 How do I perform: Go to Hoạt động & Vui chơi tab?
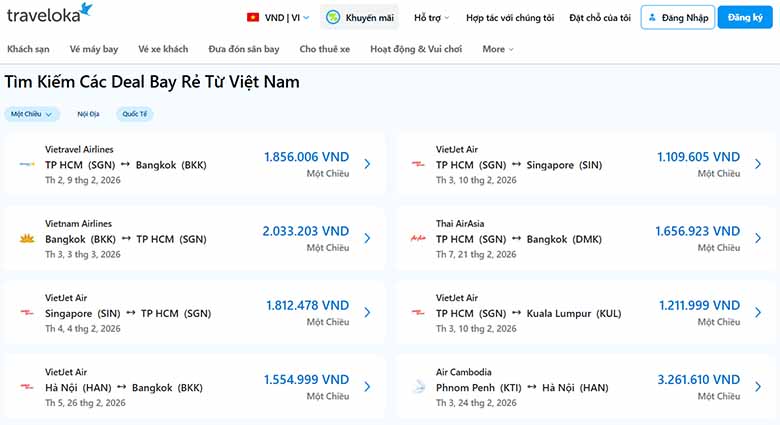tap(416, 49)
